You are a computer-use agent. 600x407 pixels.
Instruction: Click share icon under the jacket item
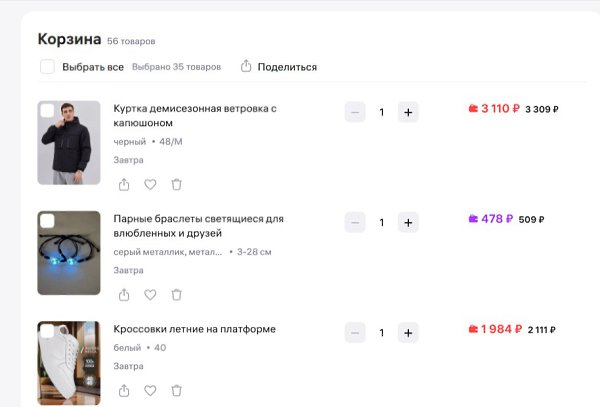coord(124,185)
